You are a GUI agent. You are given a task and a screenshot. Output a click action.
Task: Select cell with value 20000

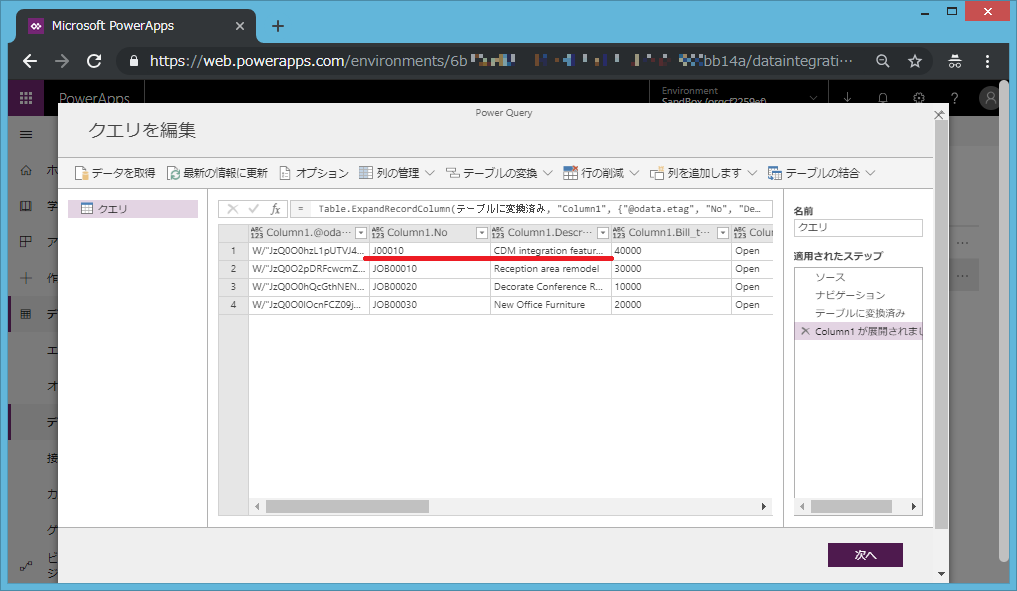point(671,305)
